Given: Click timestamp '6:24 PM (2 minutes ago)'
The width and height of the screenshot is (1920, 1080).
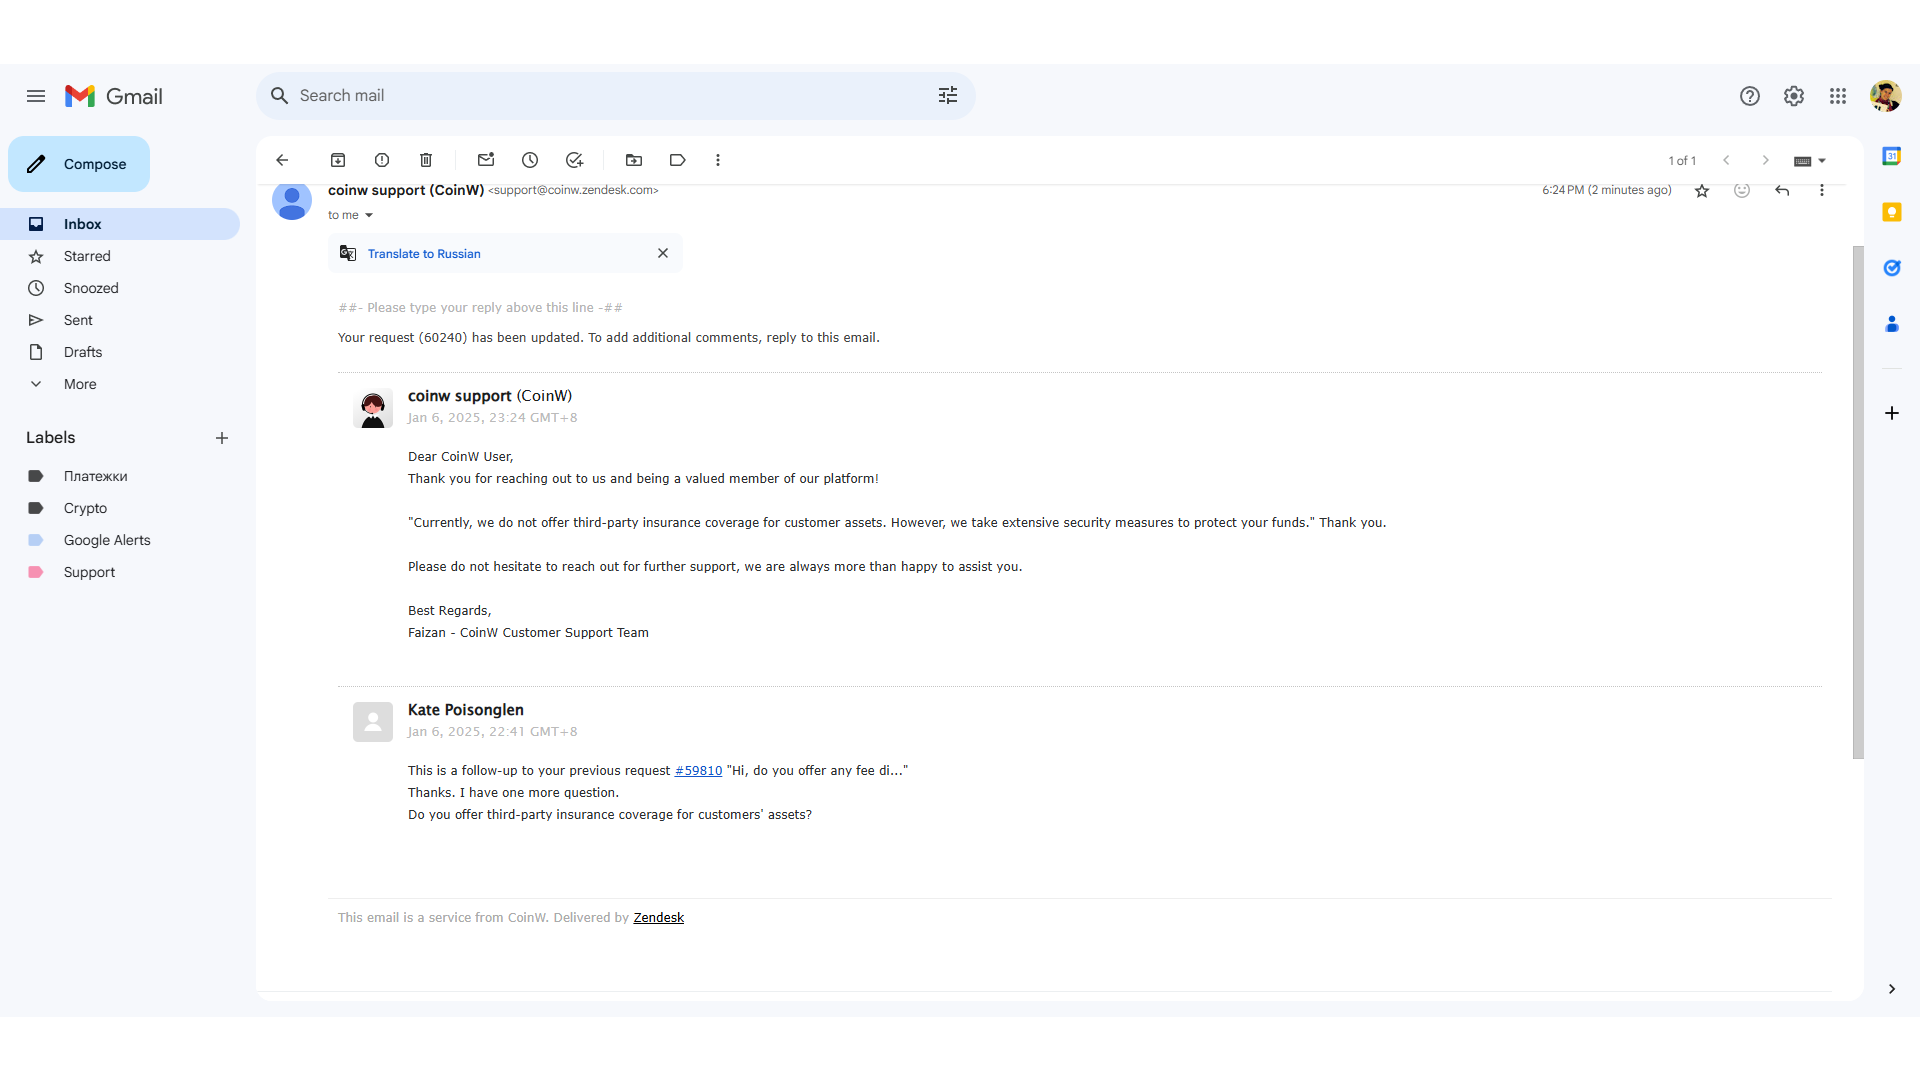Looking at the screenshot, I should coord(1607,190).
